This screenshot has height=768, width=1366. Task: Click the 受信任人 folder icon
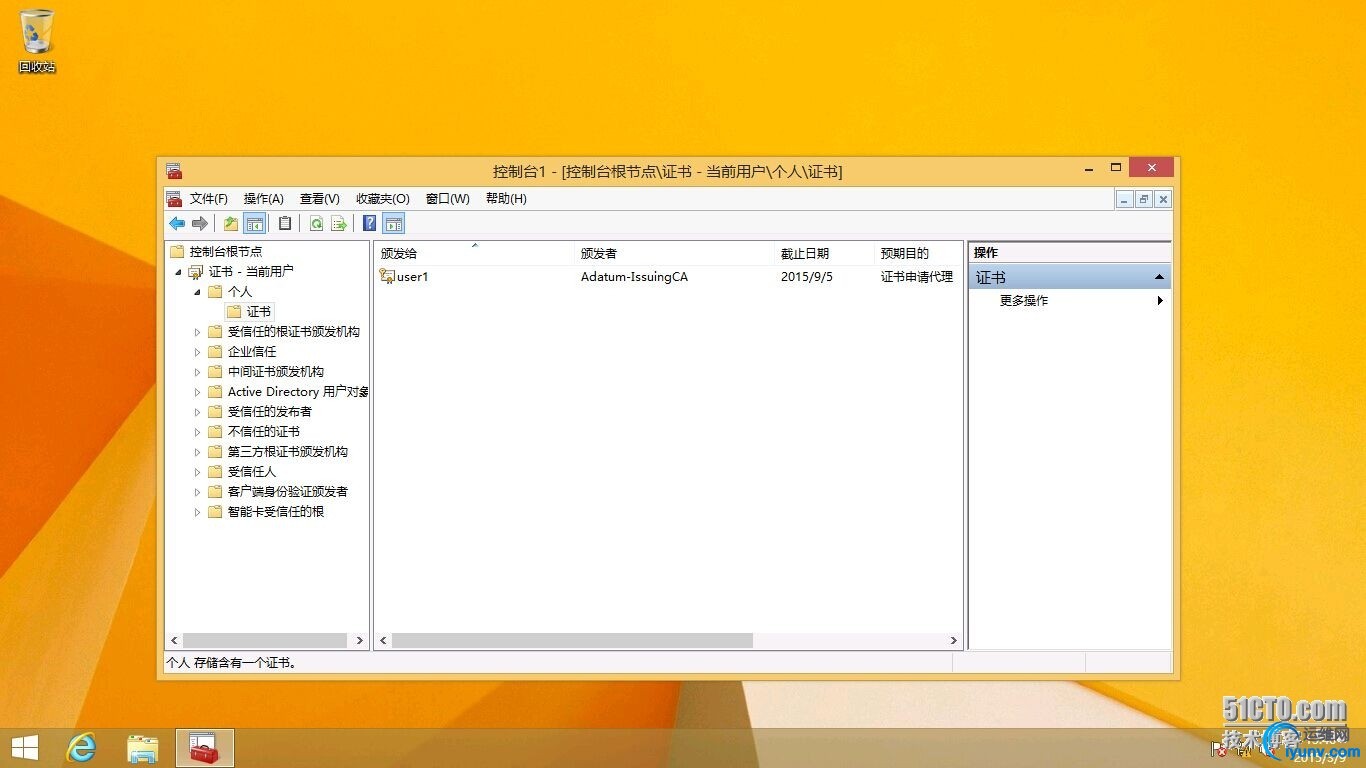pos(215,472)
